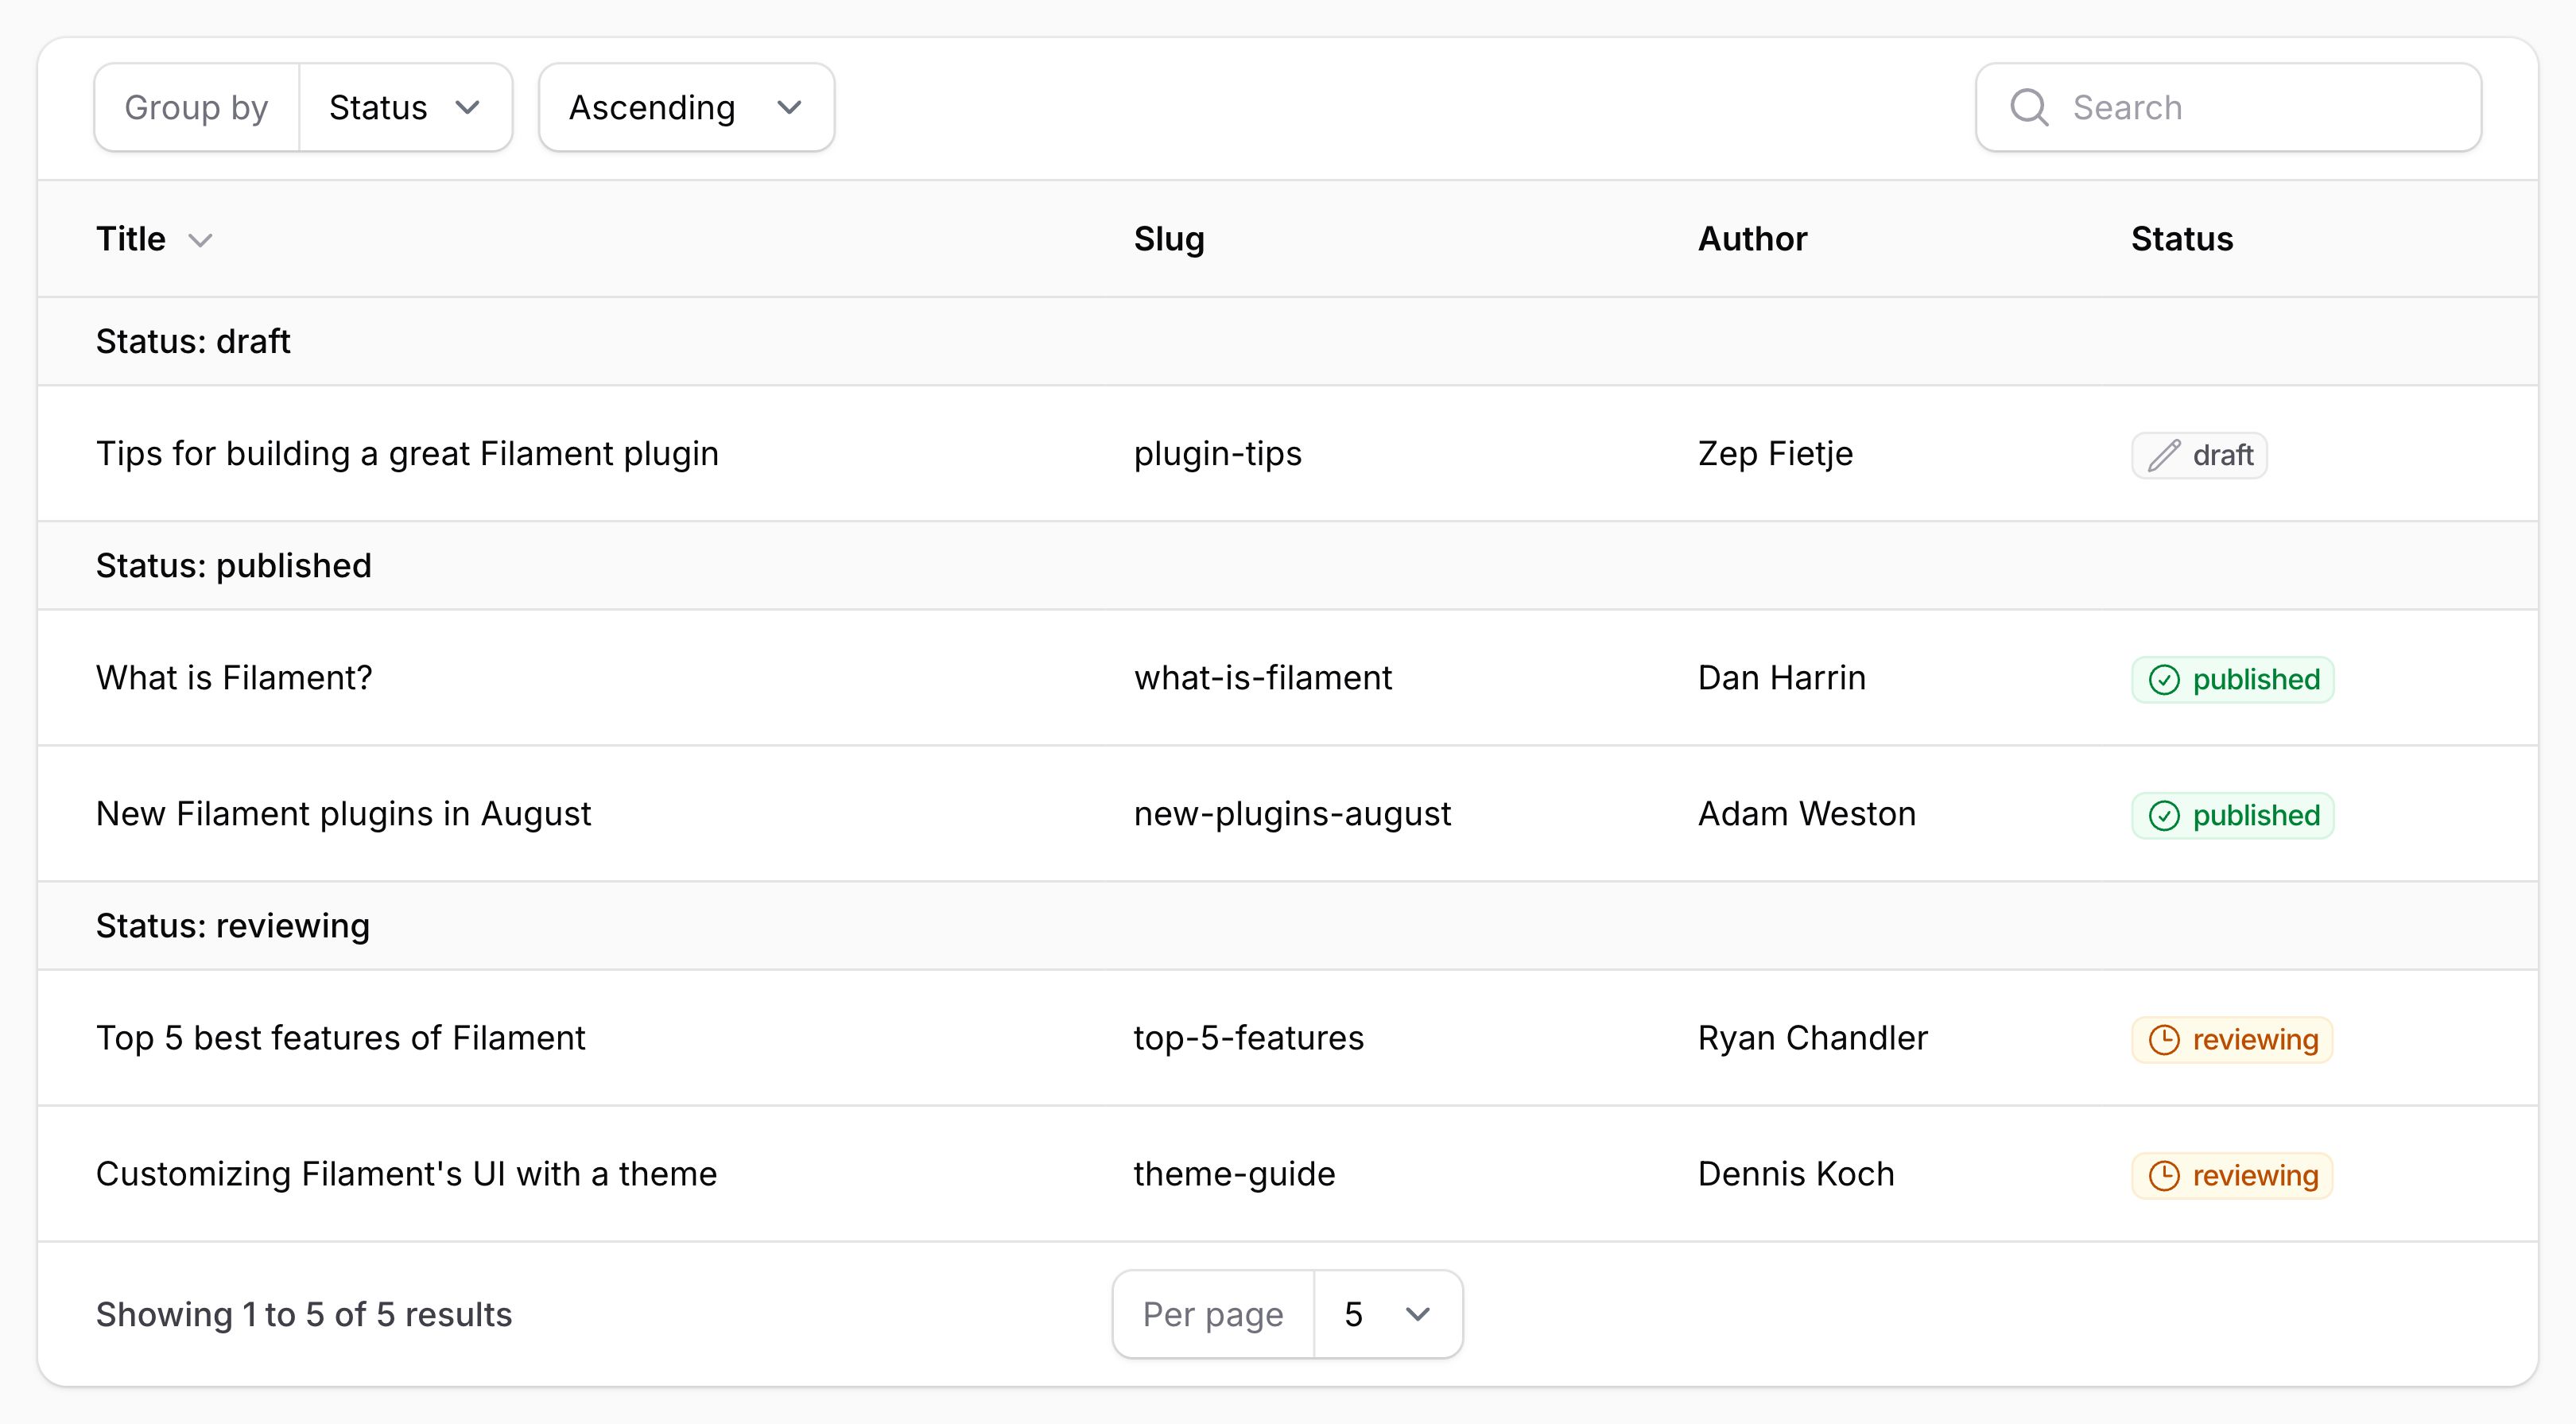The image size is (2576, 1424).
Task: Click the 'Status: reviewing' group header
Action: 1288,926
